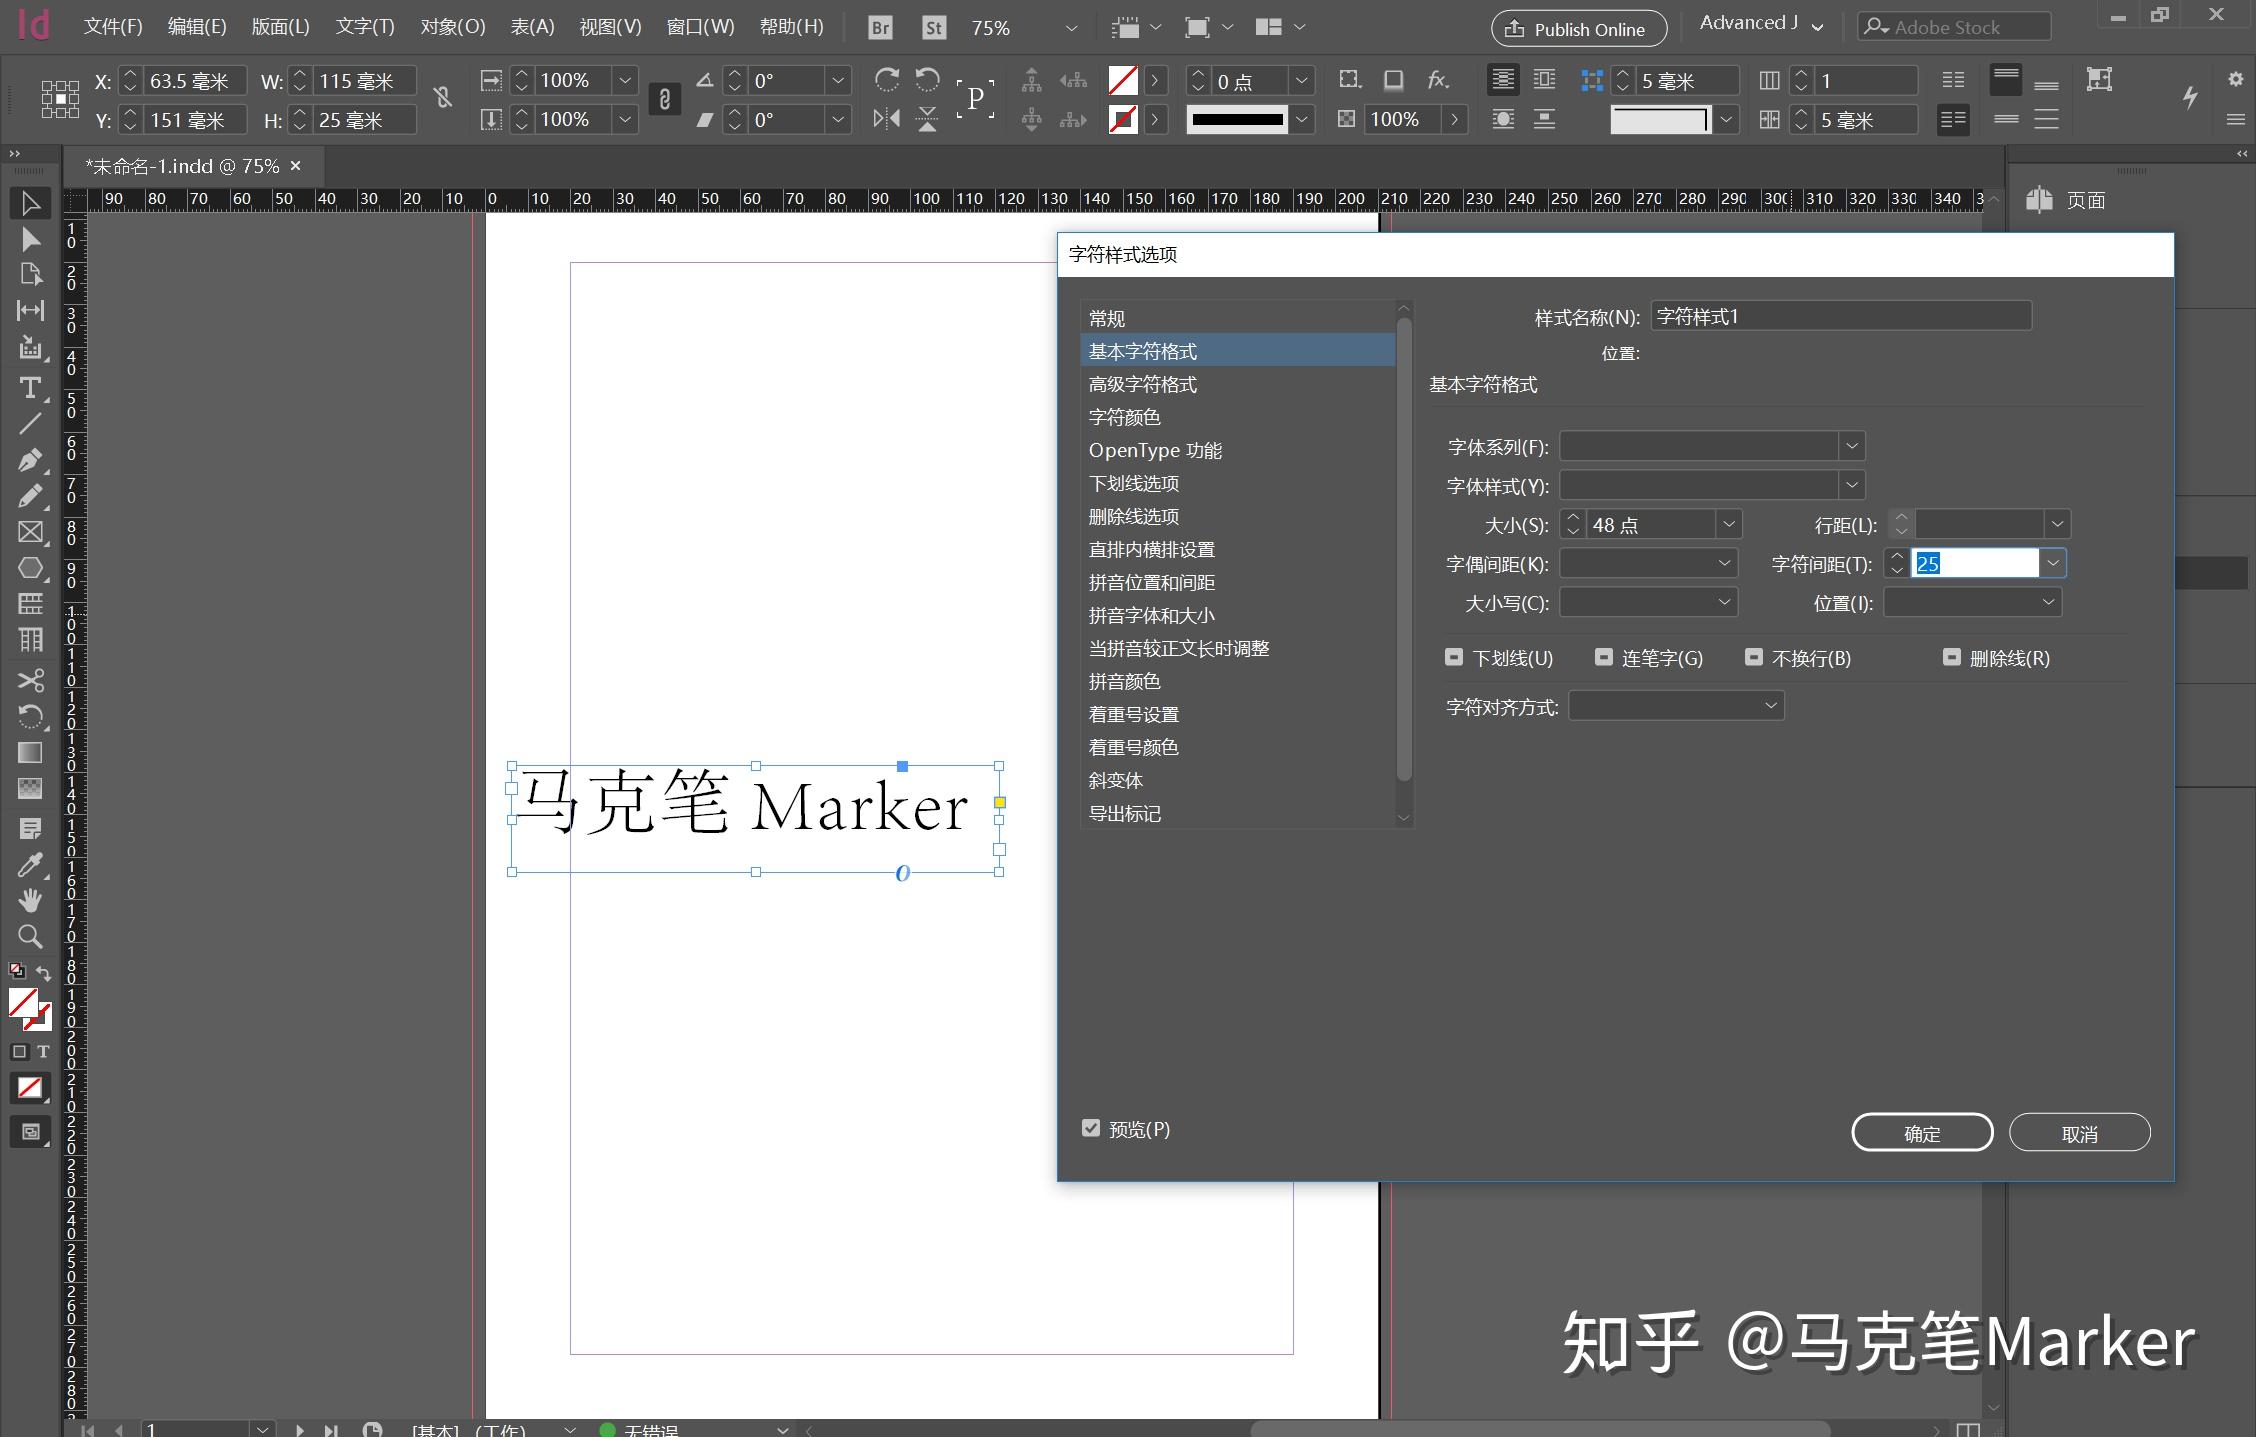
Task: Select the Pen tool
Action: 30,459
